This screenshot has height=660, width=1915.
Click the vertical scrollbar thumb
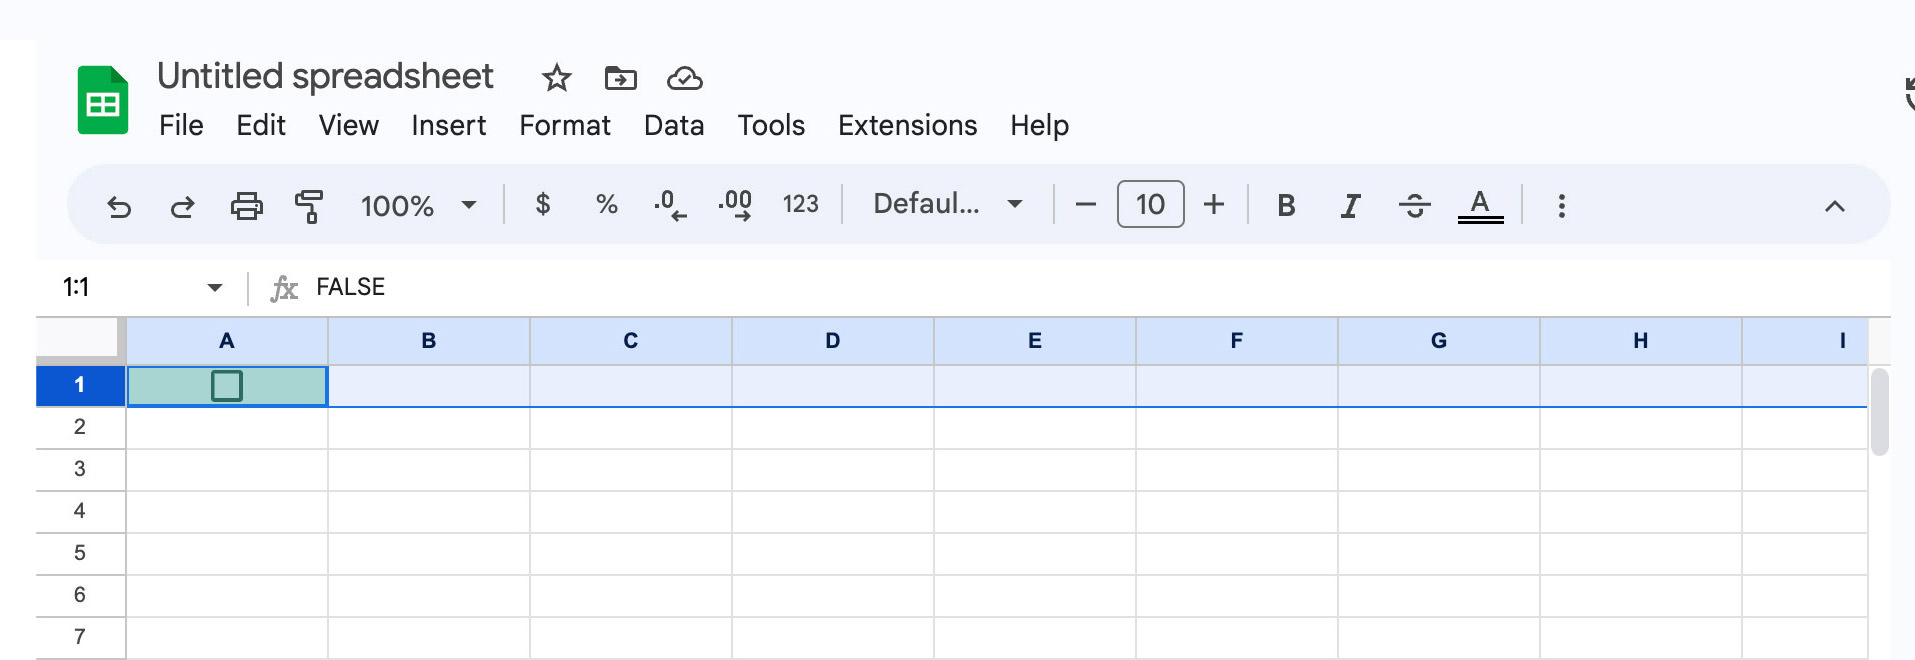[1880, 412]
